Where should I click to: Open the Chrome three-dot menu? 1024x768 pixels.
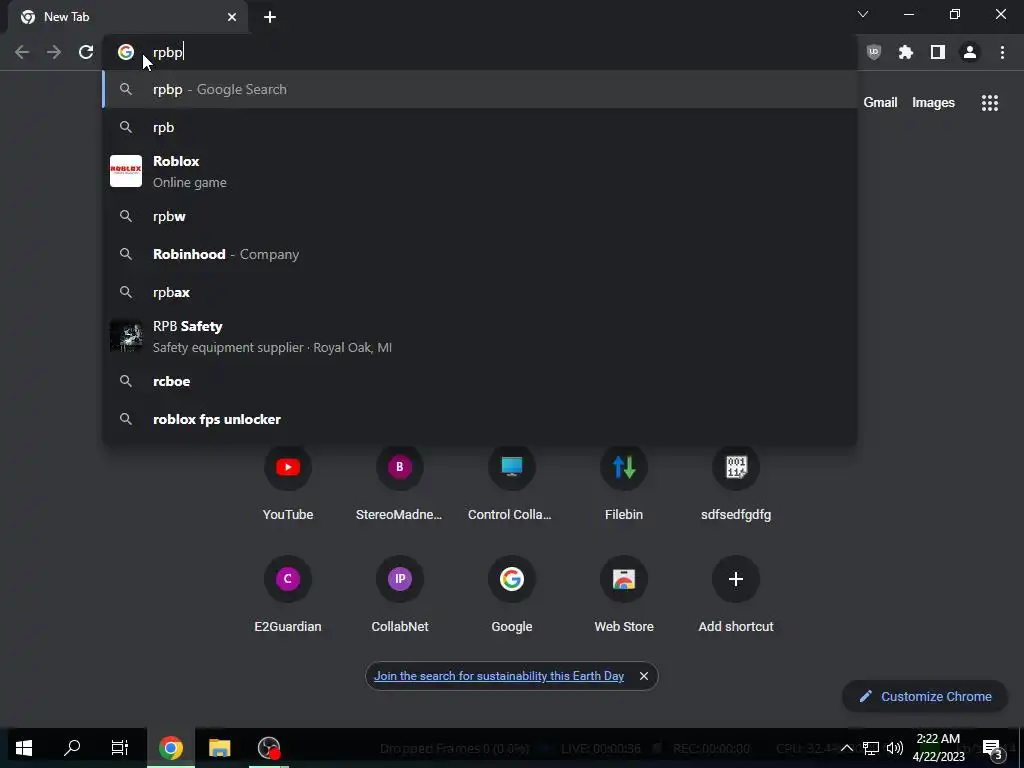coord(1002,52)
